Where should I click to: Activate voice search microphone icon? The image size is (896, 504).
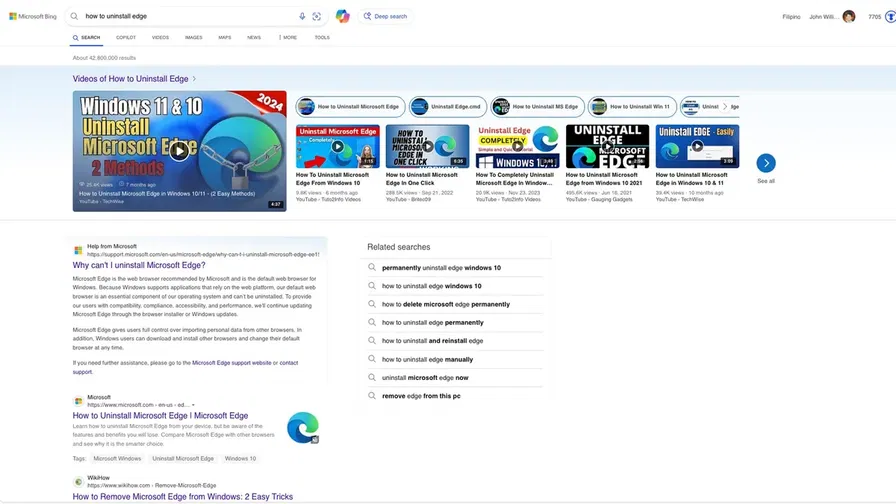point(302,16)
